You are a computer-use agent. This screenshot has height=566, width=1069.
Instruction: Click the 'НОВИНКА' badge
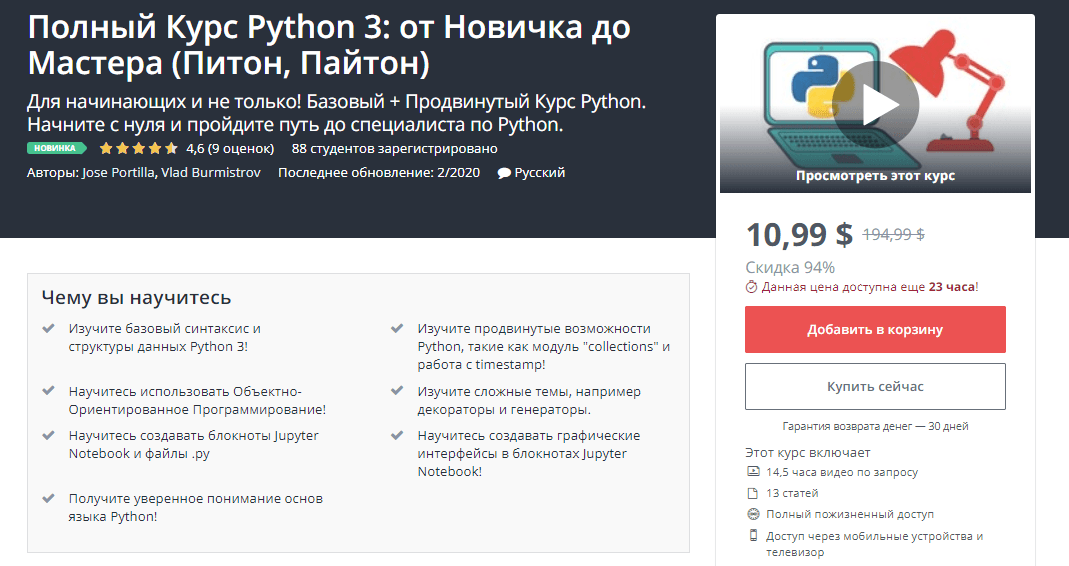(x=57, y=148)
